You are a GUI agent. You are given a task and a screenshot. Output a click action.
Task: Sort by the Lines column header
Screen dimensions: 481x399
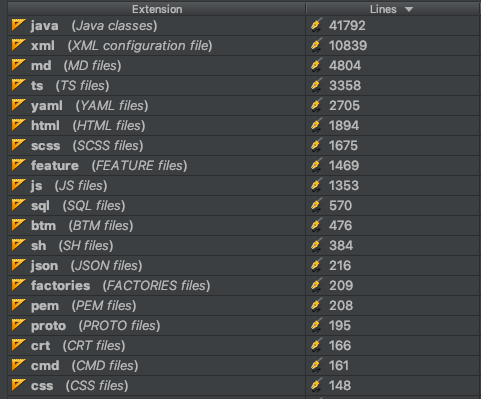click(393, 9)
